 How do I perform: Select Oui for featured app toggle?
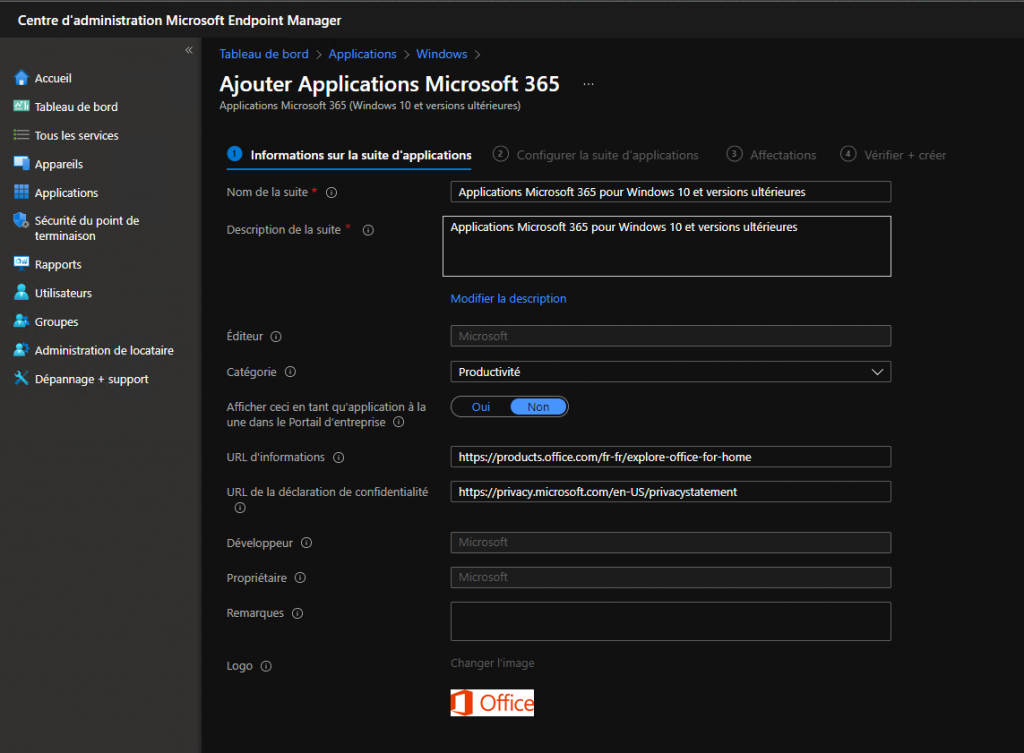coord(481,407)
